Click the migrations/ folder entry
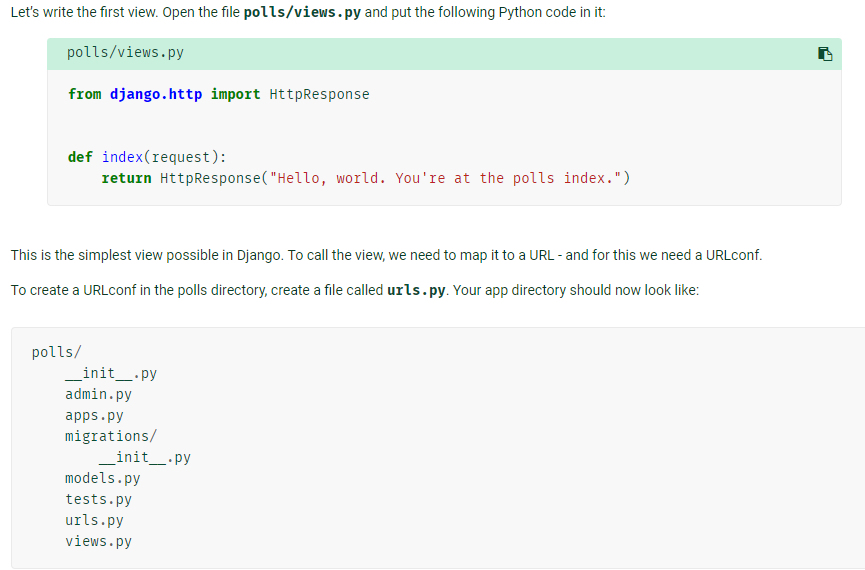The width and height of the screenshot is (865, 570). pyautogui.click(x=111, y=436)
